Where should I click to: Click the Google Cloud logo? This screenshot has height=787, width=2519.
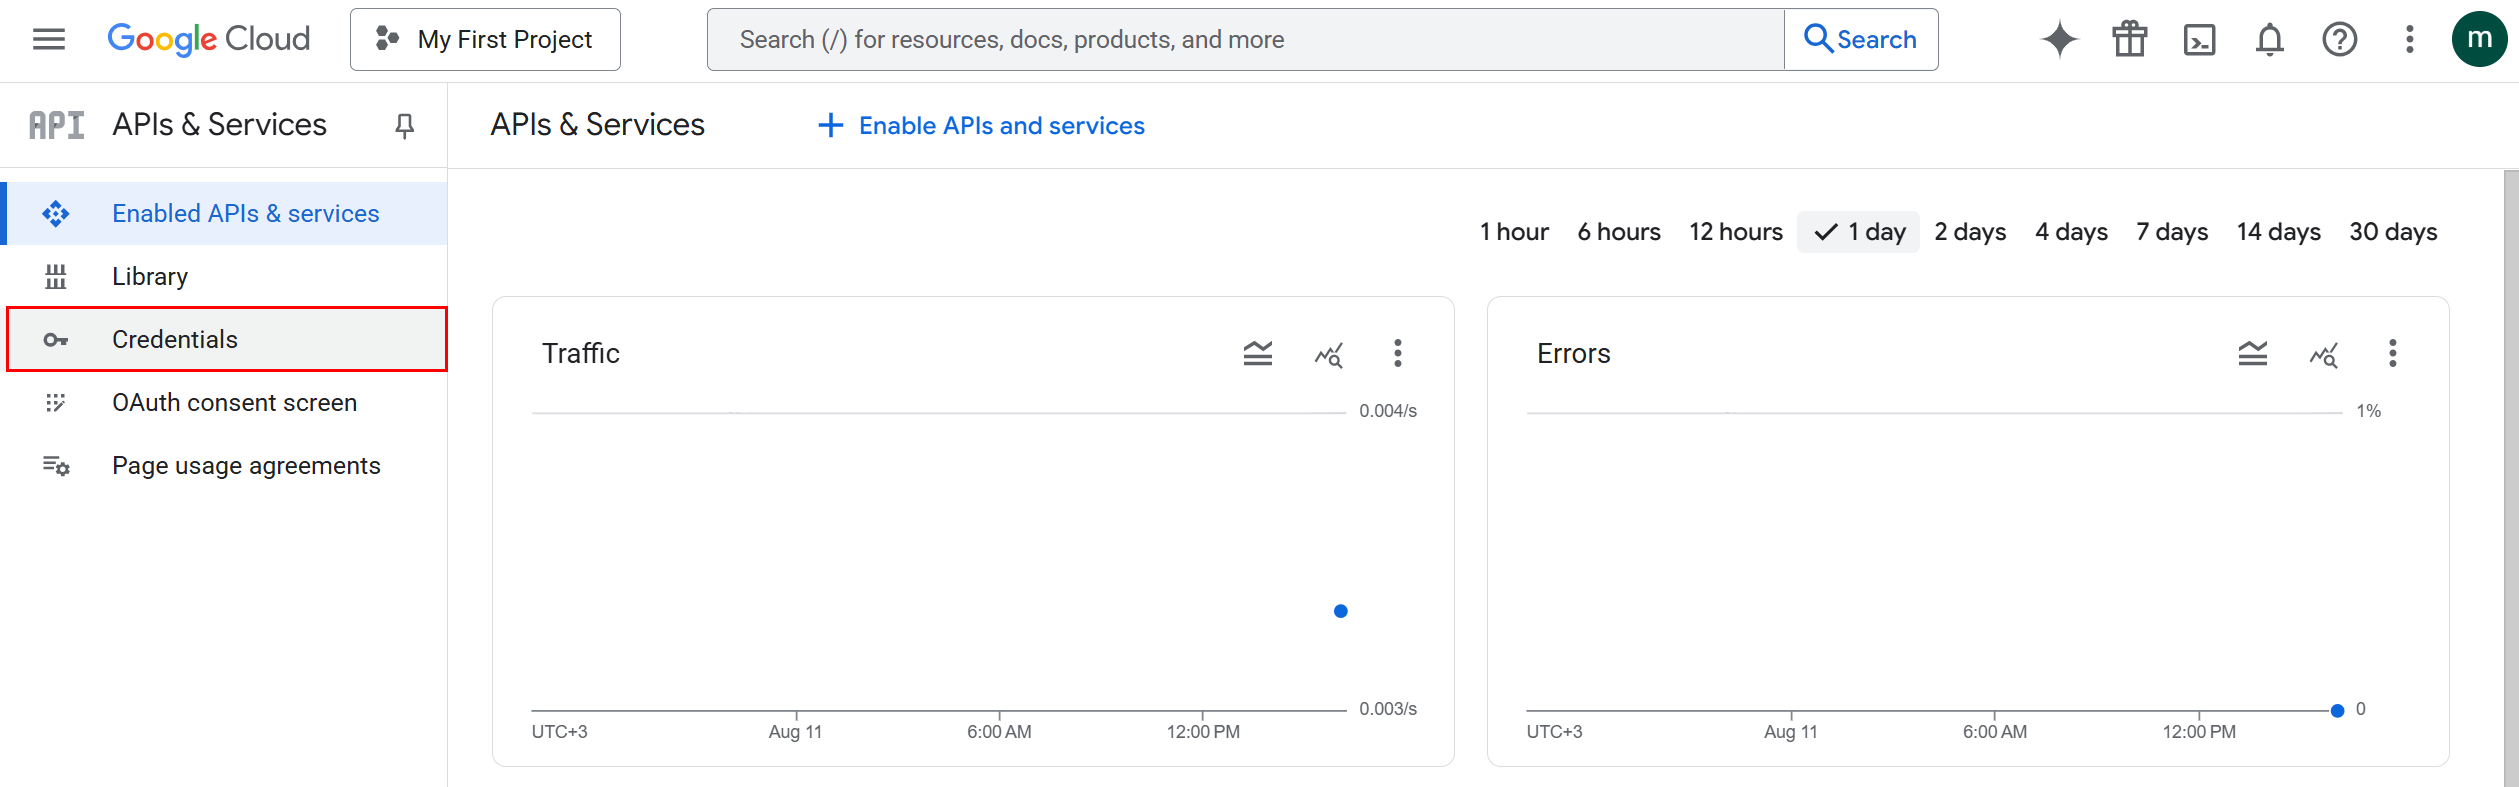(x=209, y=39)
